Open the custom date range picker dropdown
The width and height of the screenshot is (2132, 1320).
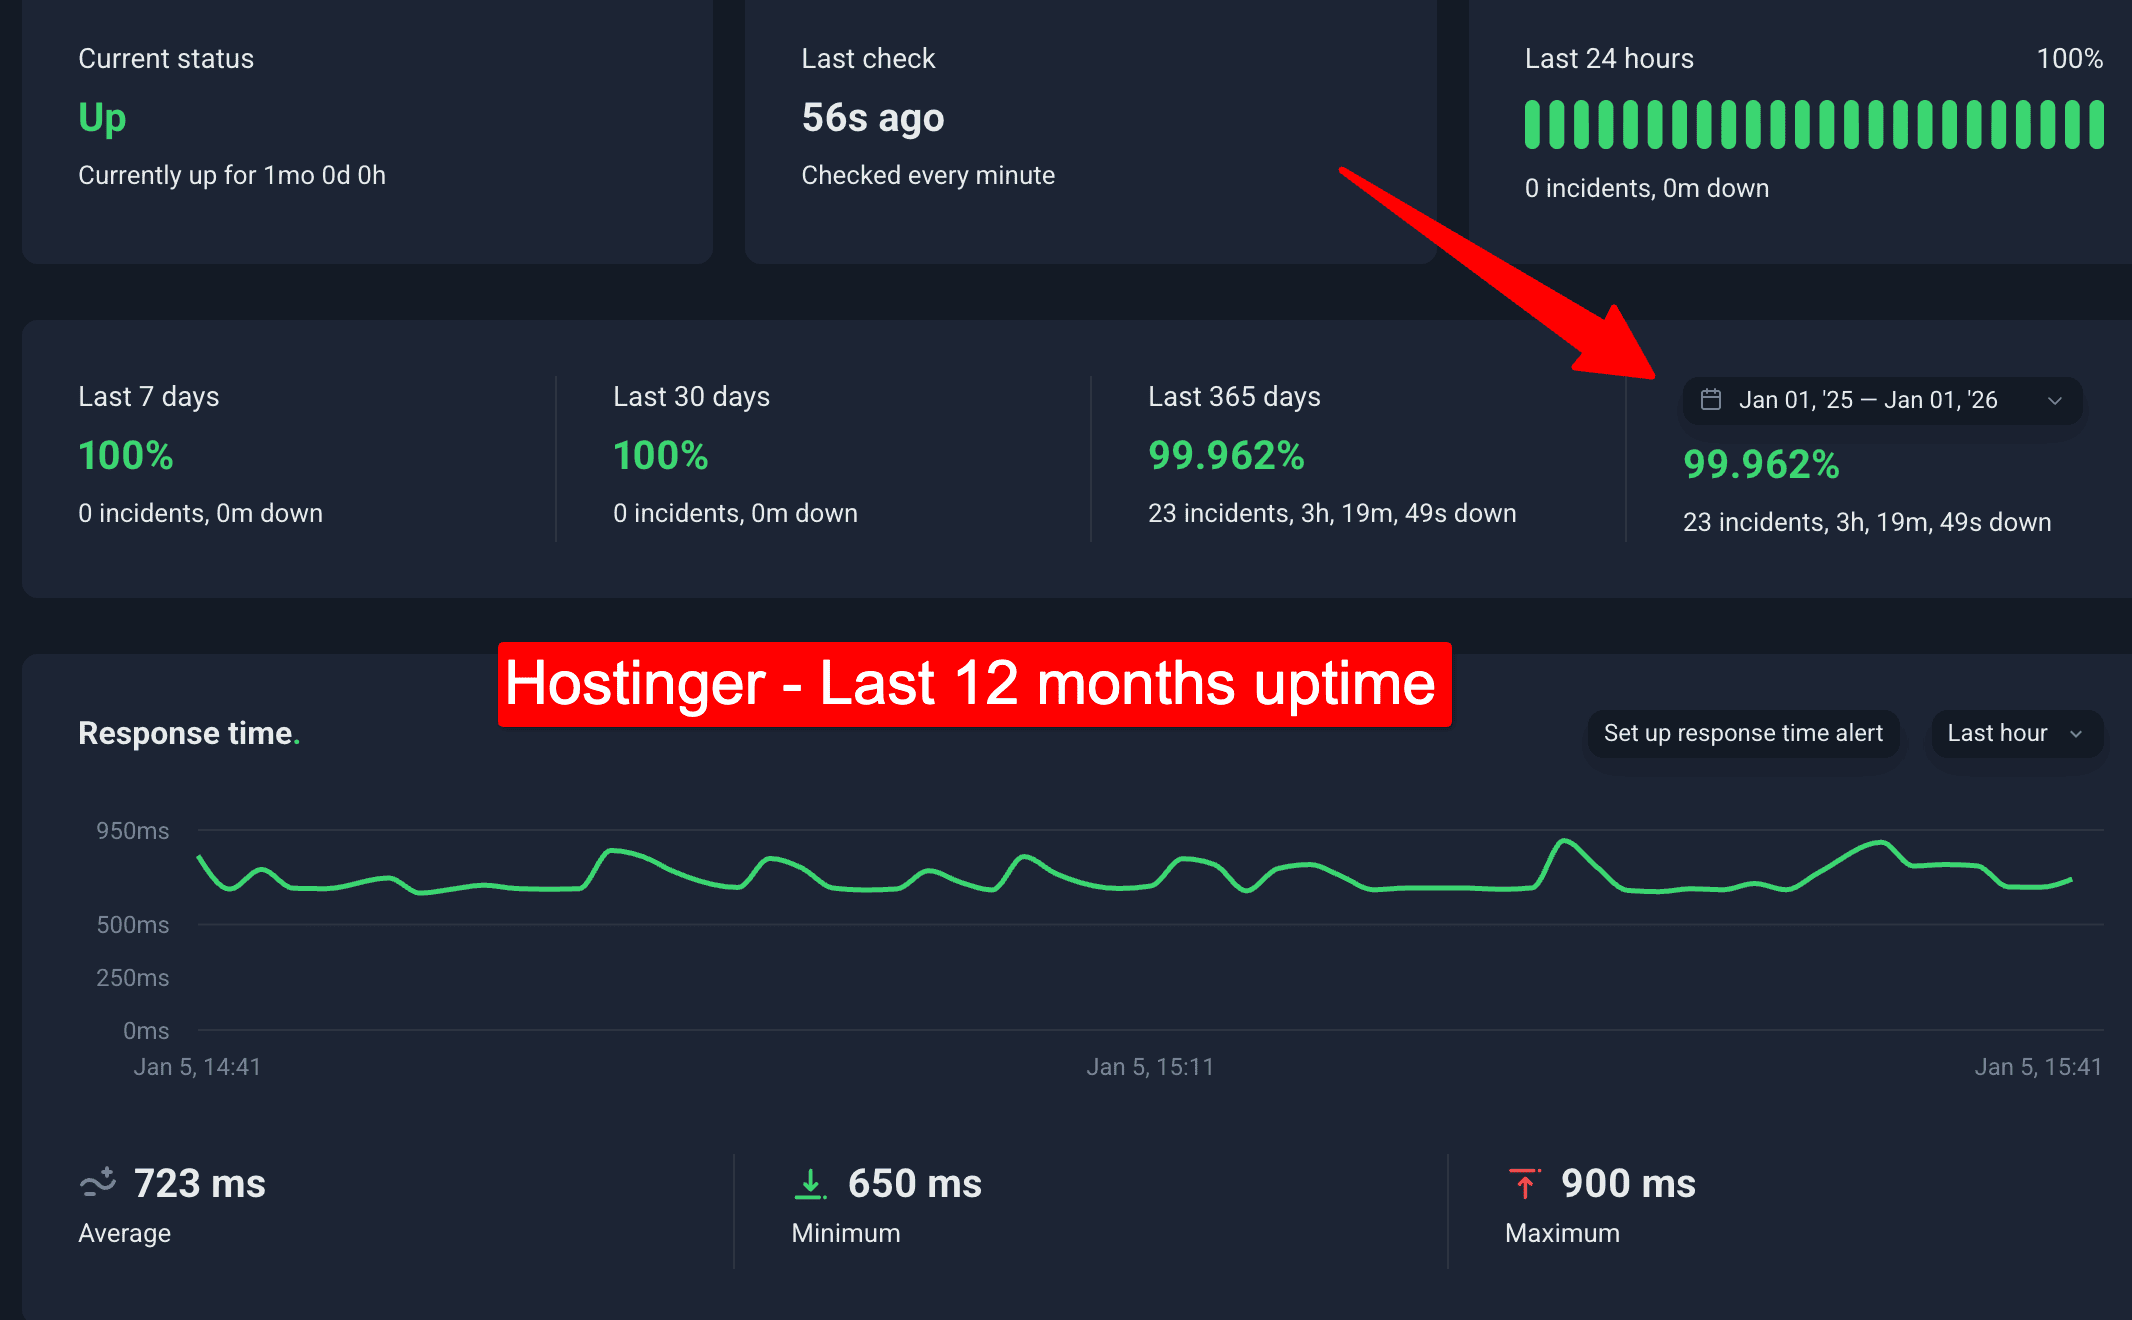(1881, 400)
